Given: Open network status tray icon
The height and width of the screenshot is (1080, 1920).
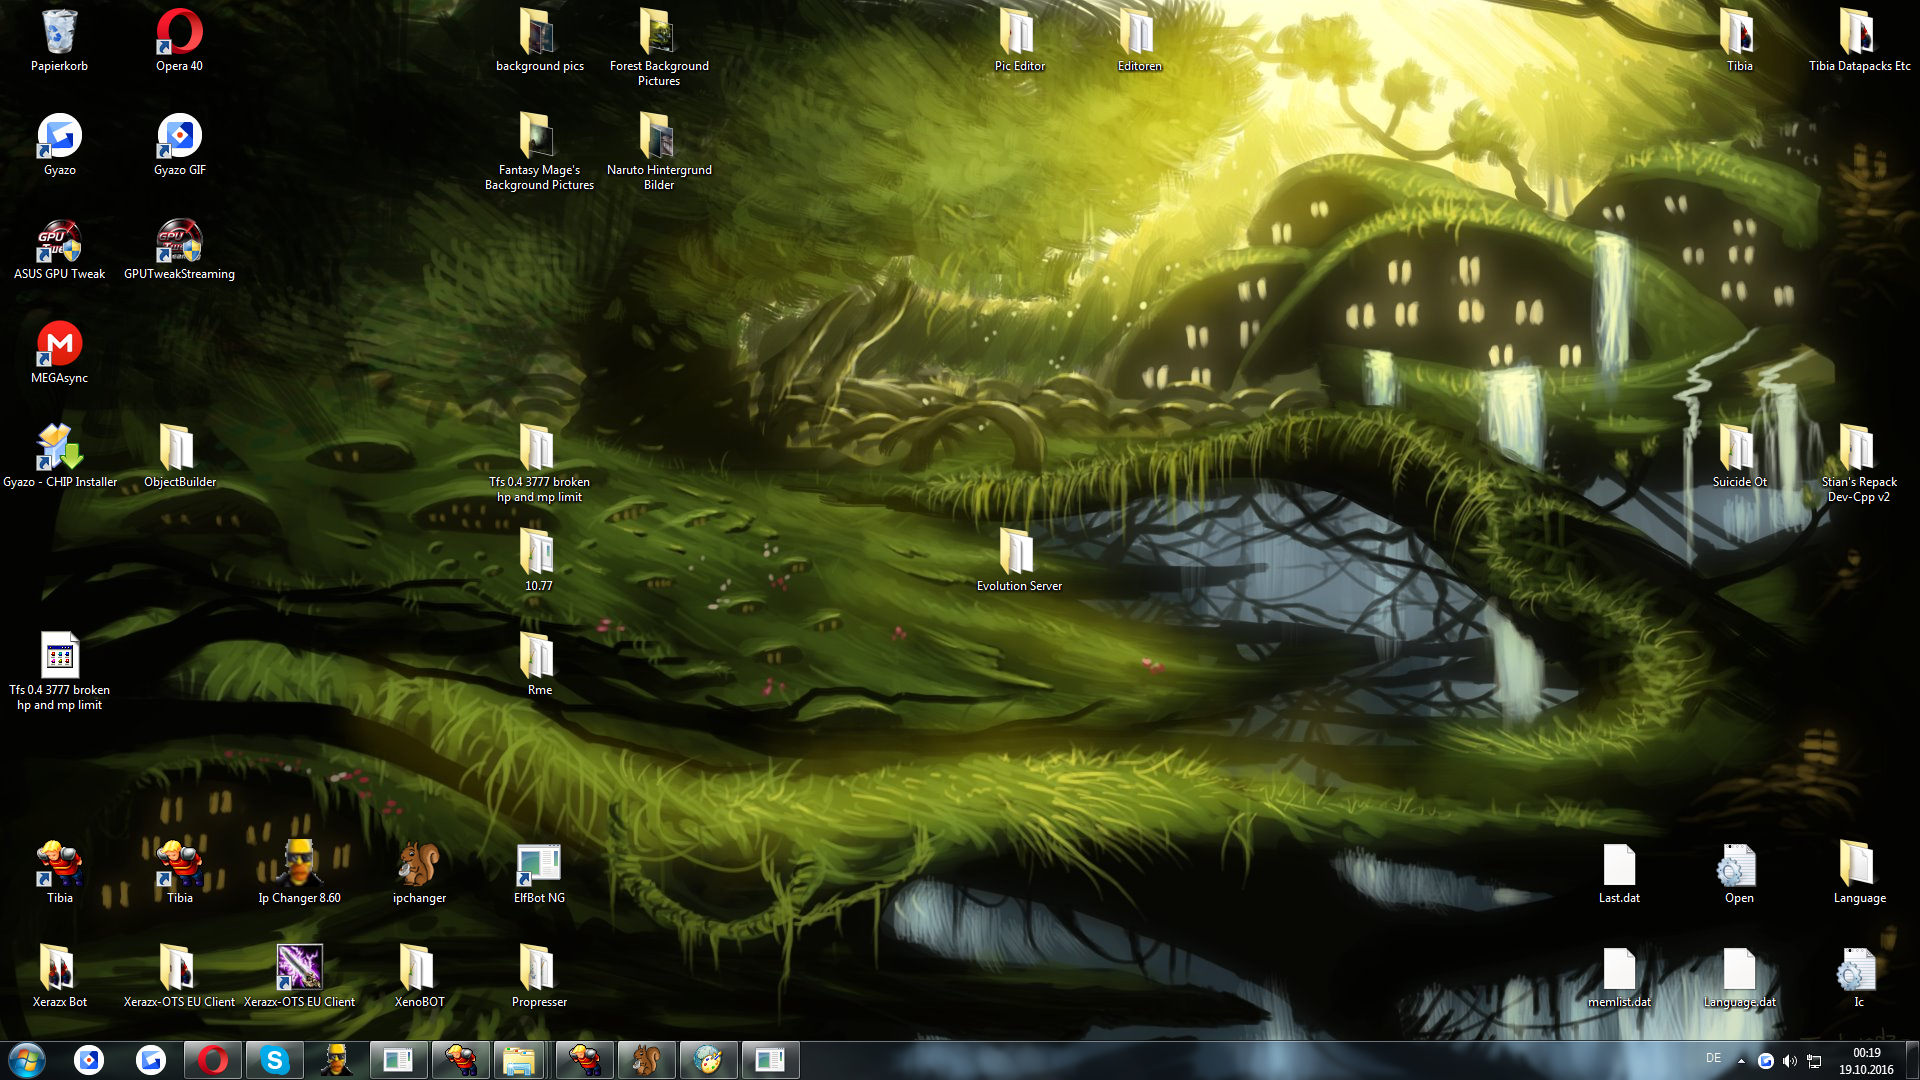Looking at the screenshot, I should (1814, 1061).
